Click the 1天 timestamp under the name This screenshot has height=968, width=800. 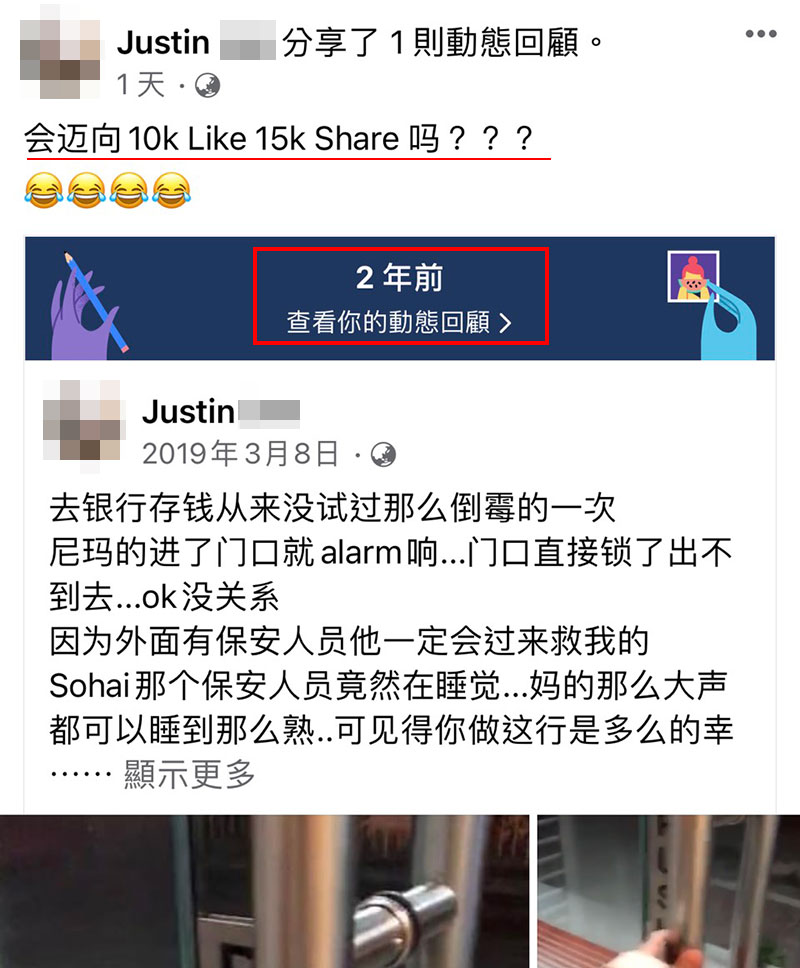(x=141, y=85)
